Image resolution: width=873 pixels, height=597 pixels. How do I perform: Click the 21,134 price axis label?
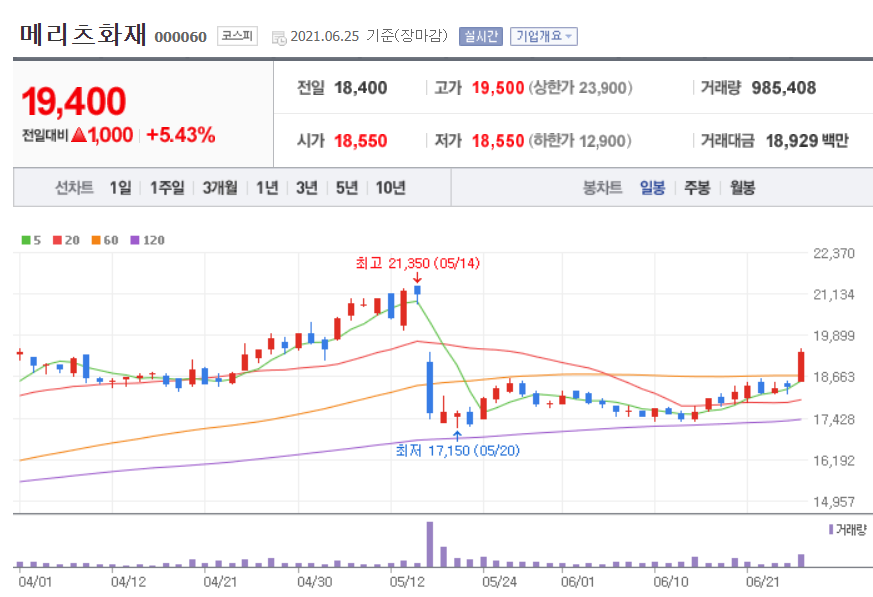(x=834, y=295)
